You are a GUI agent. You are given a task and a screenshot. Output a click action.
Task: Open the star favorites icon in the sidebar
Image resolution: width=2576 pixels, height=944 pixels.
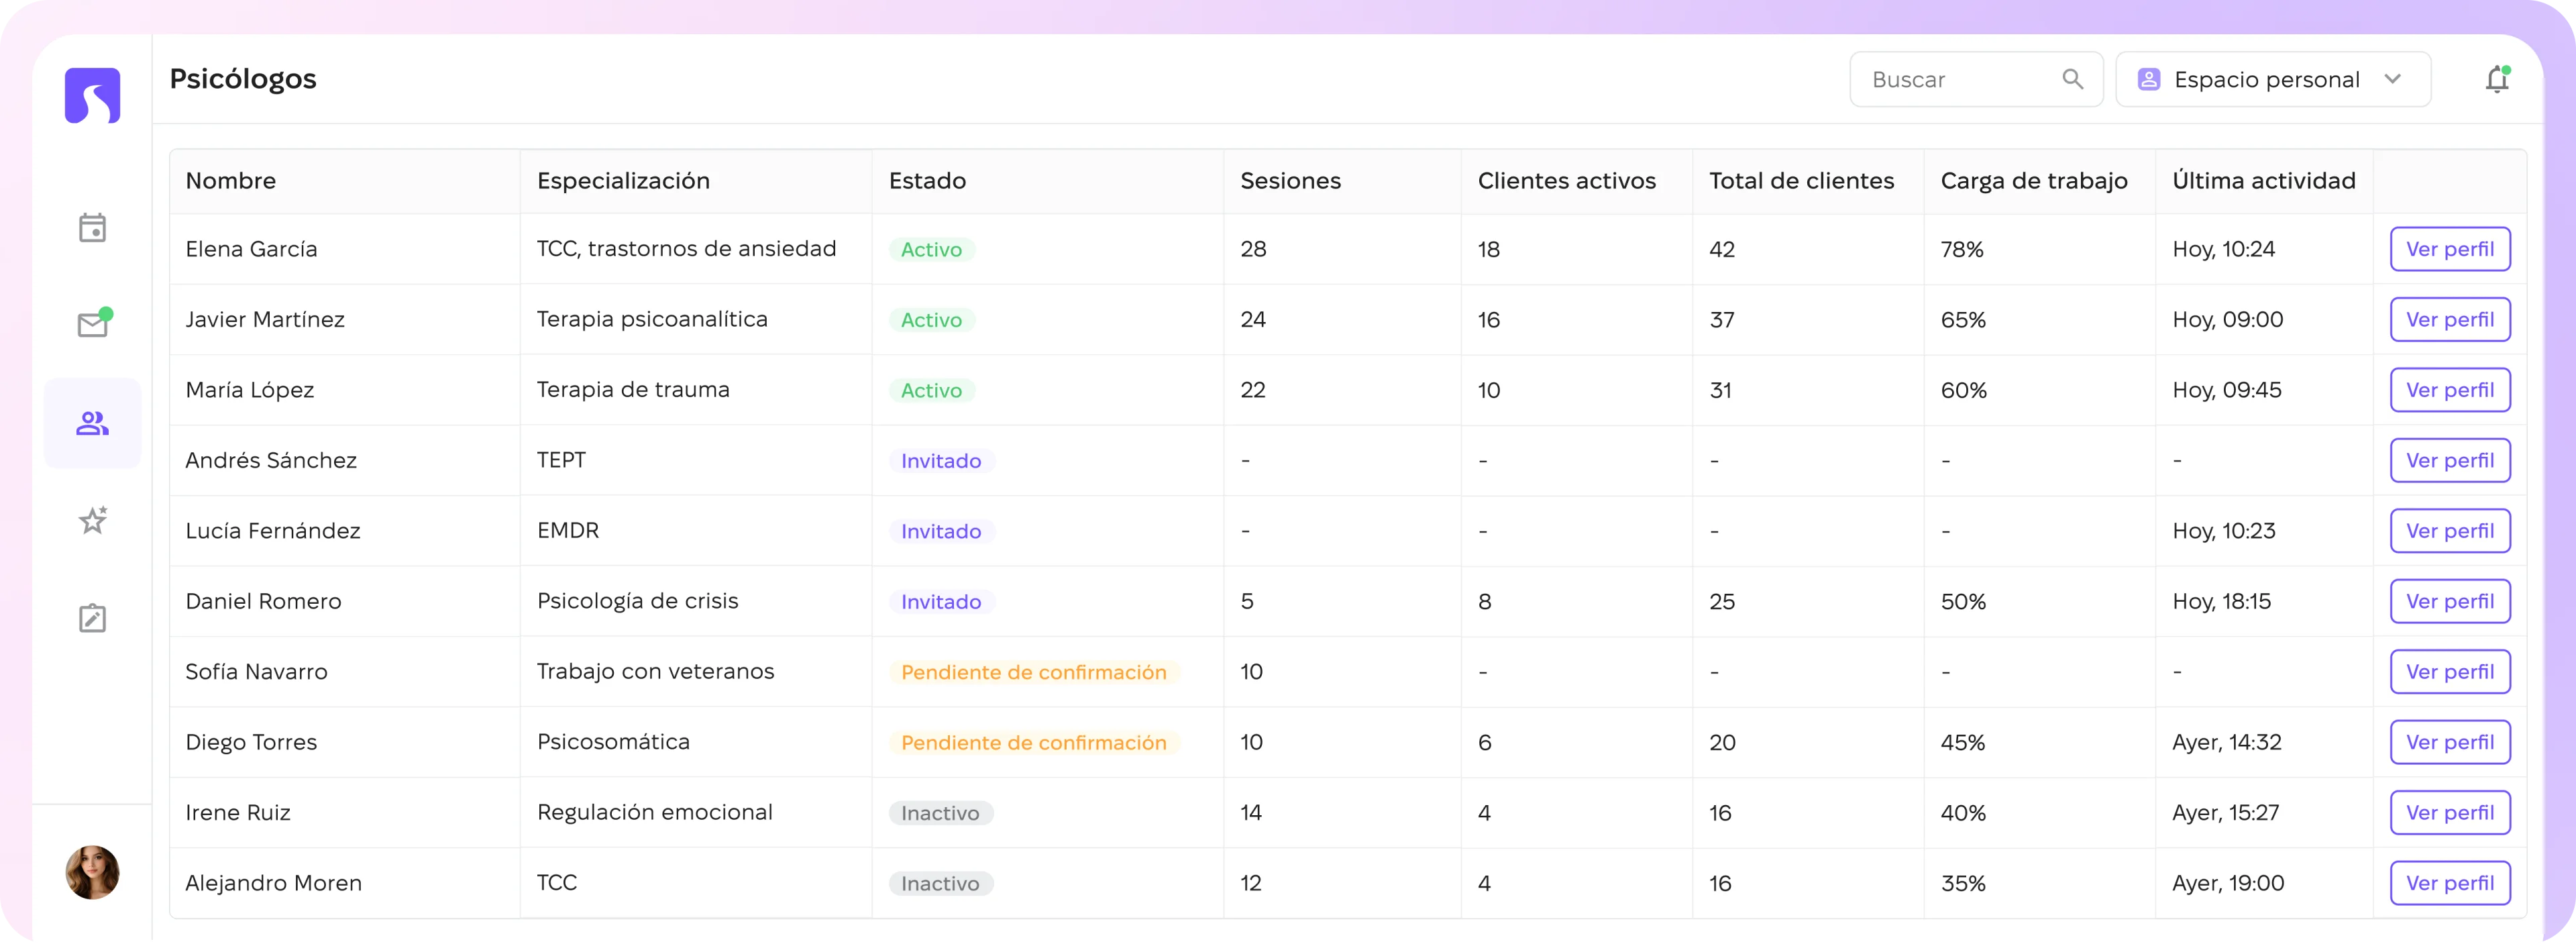92,520
